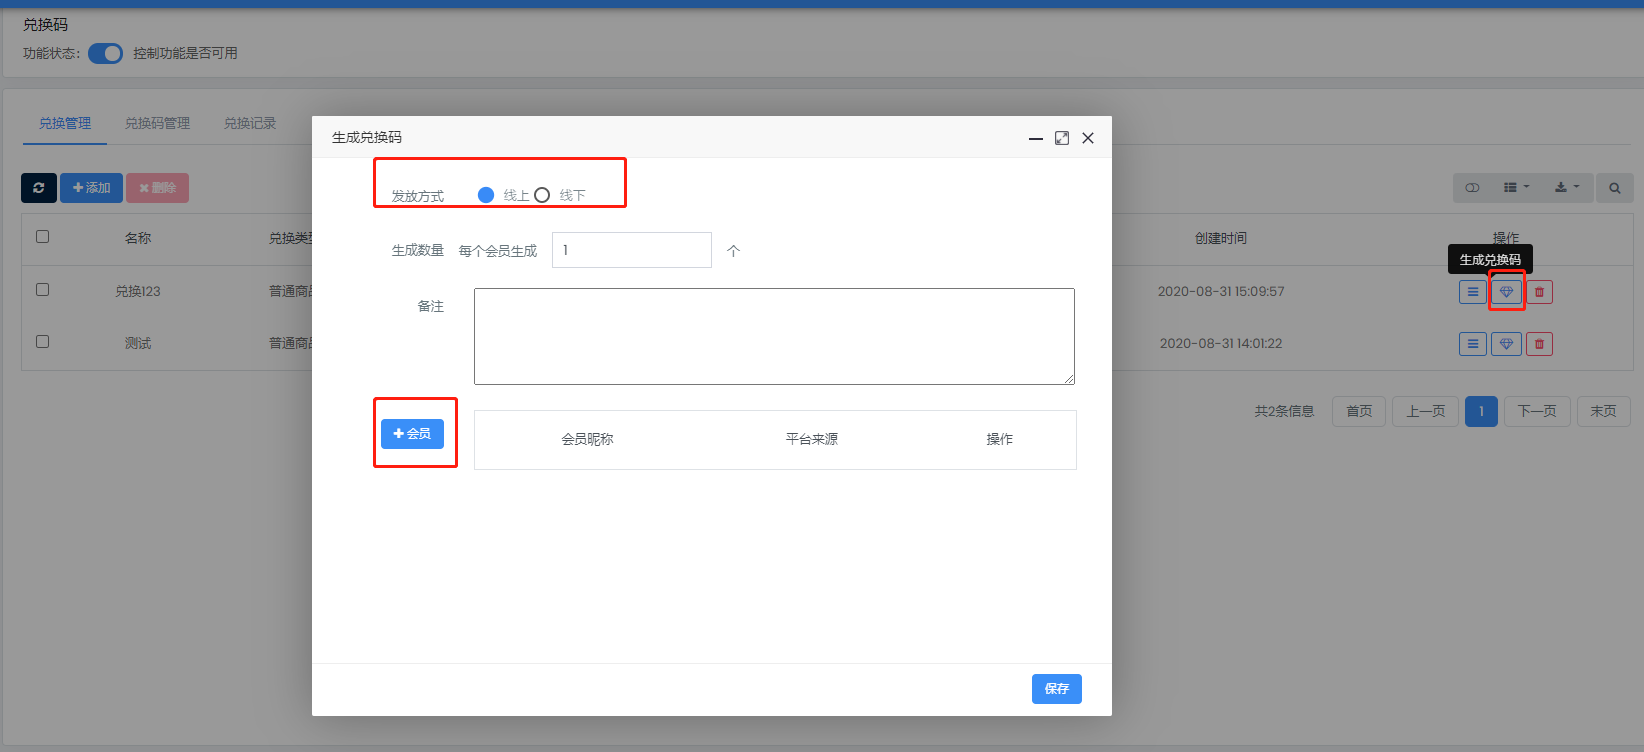Screen dimensions: 1644x752
Task: Click the refresh icon button
Action: click(39, 188)
